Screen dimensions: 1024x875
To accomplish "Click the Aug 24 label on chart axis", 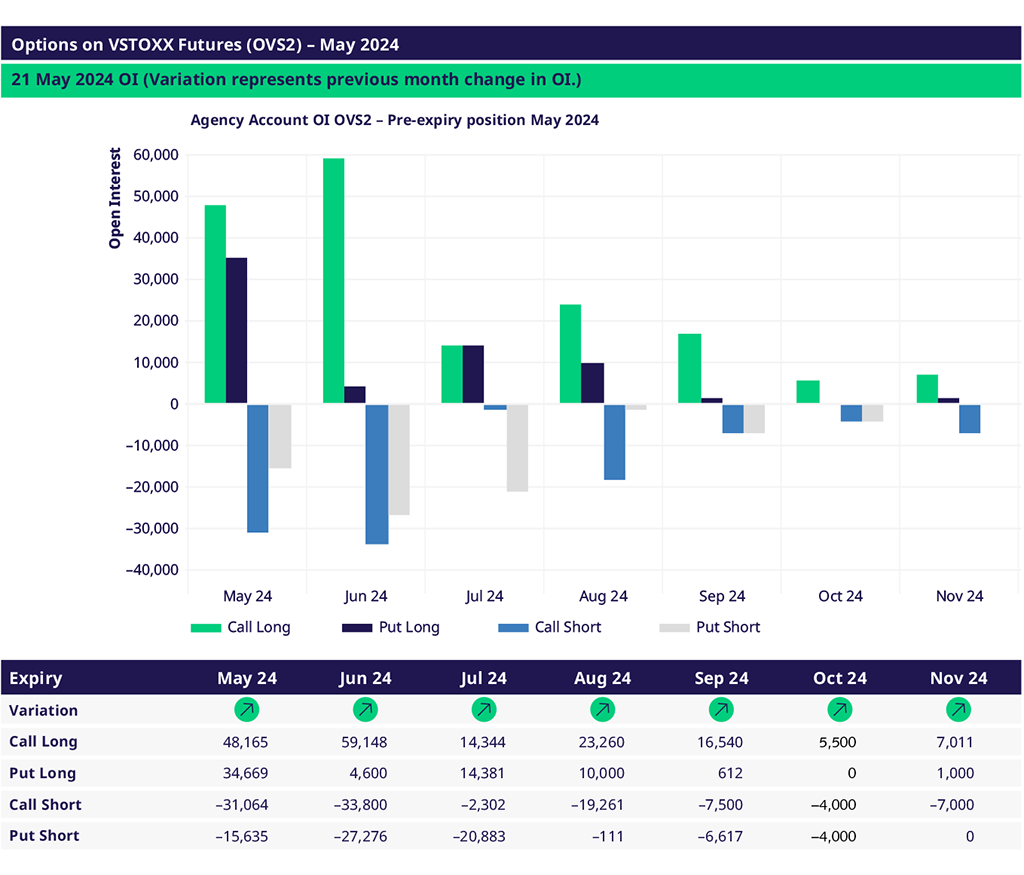I will (x=603, y=596).
